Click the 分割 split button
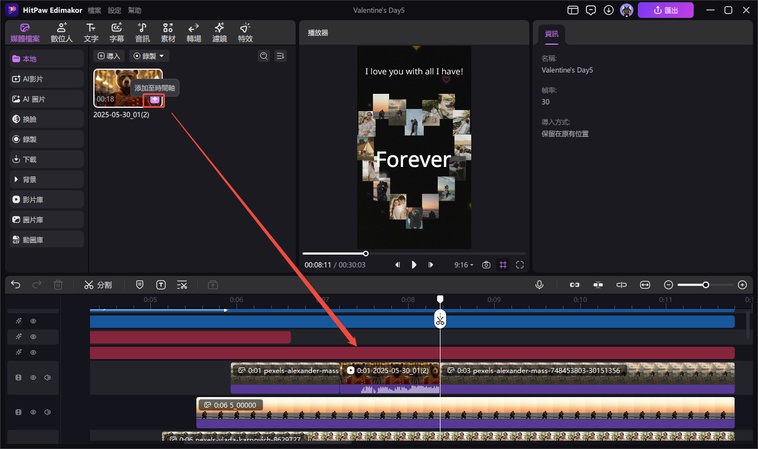This screenshot has width=758, height=449. (98, 285)
